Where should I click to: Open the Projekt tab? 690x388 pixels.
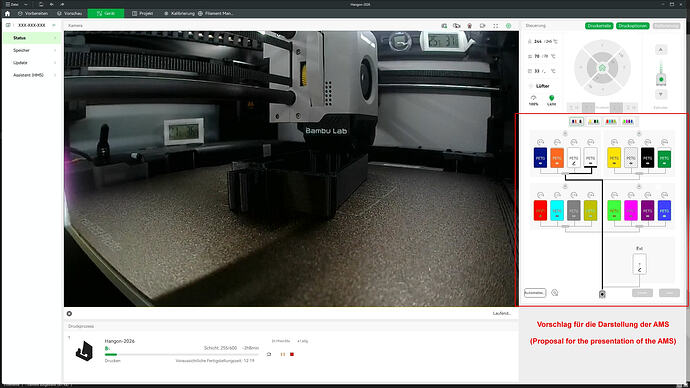(143, 13)
